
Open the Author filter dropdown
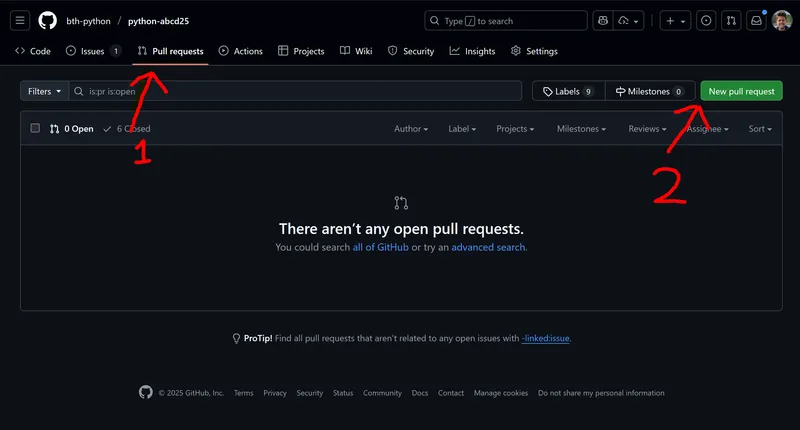click(x=410, y=129)
